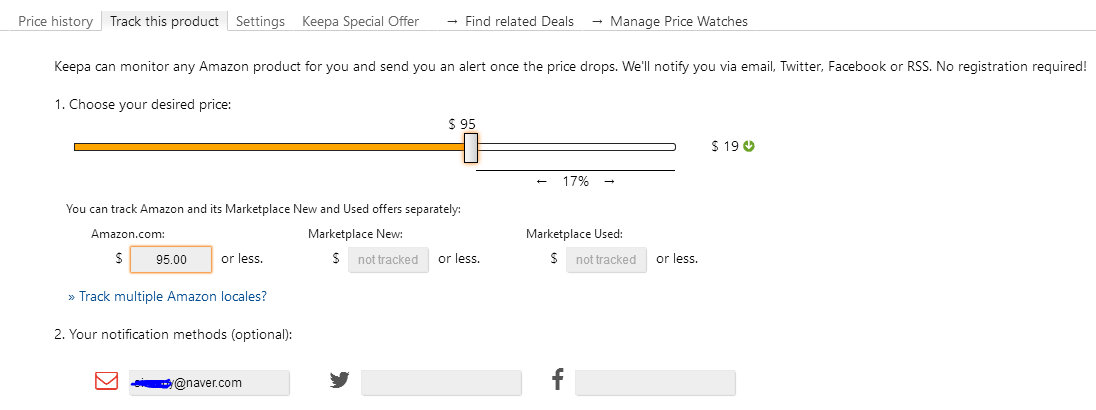Click the green down arrow beside $ 19

[749, 146]
